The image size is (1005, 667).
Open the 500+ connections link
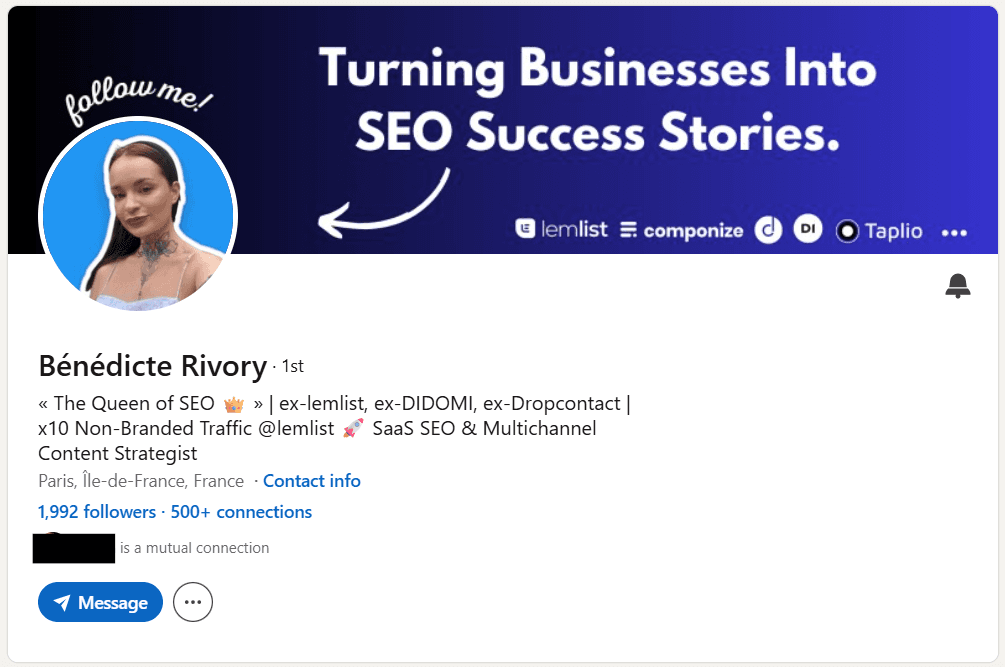click(x=241, y=512)
